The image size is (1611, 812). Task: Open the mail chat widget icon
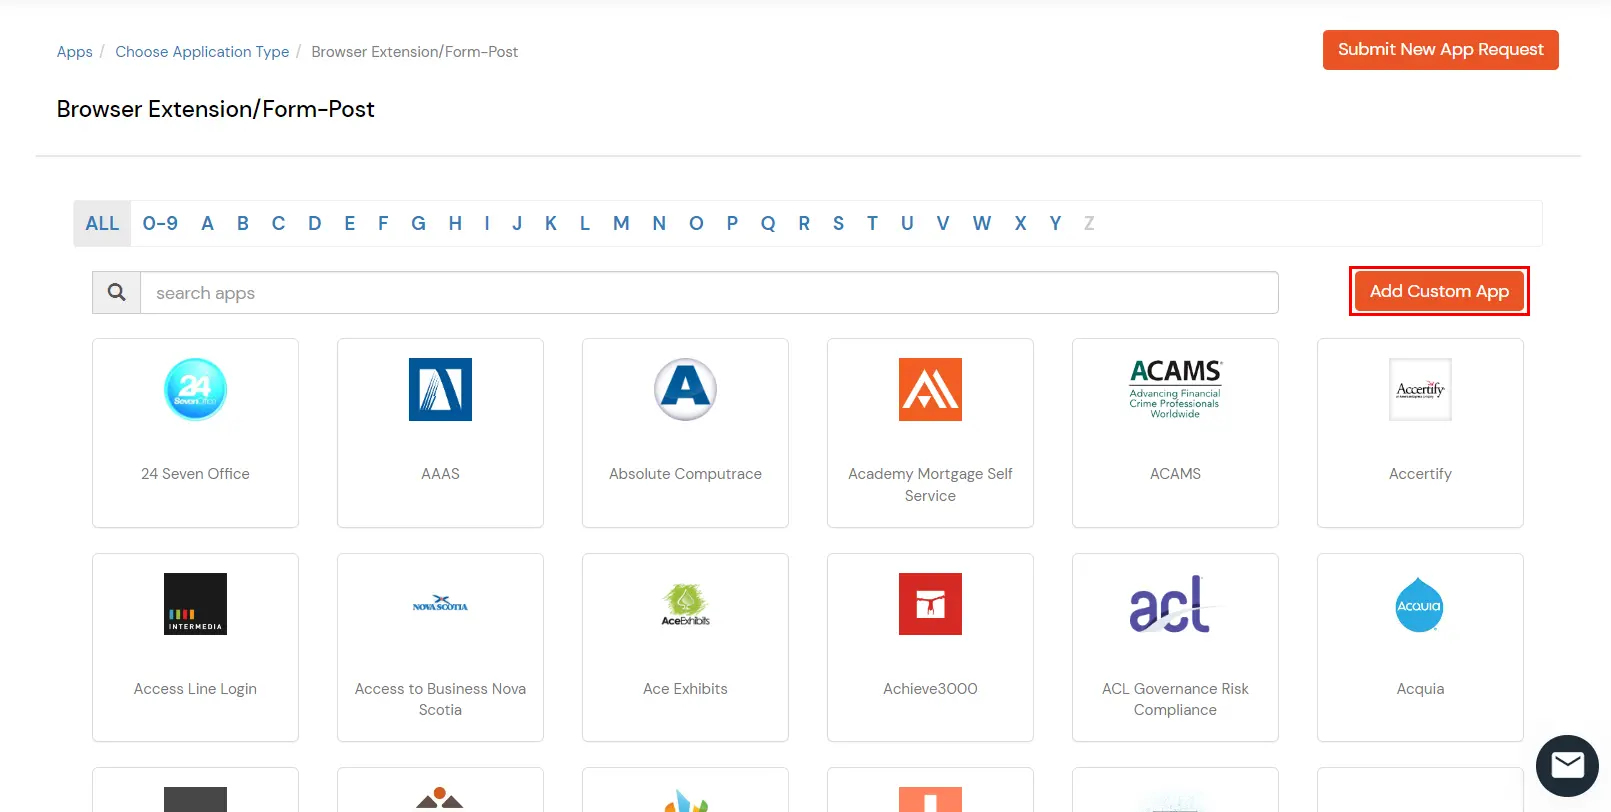[x=1567, y=765]
